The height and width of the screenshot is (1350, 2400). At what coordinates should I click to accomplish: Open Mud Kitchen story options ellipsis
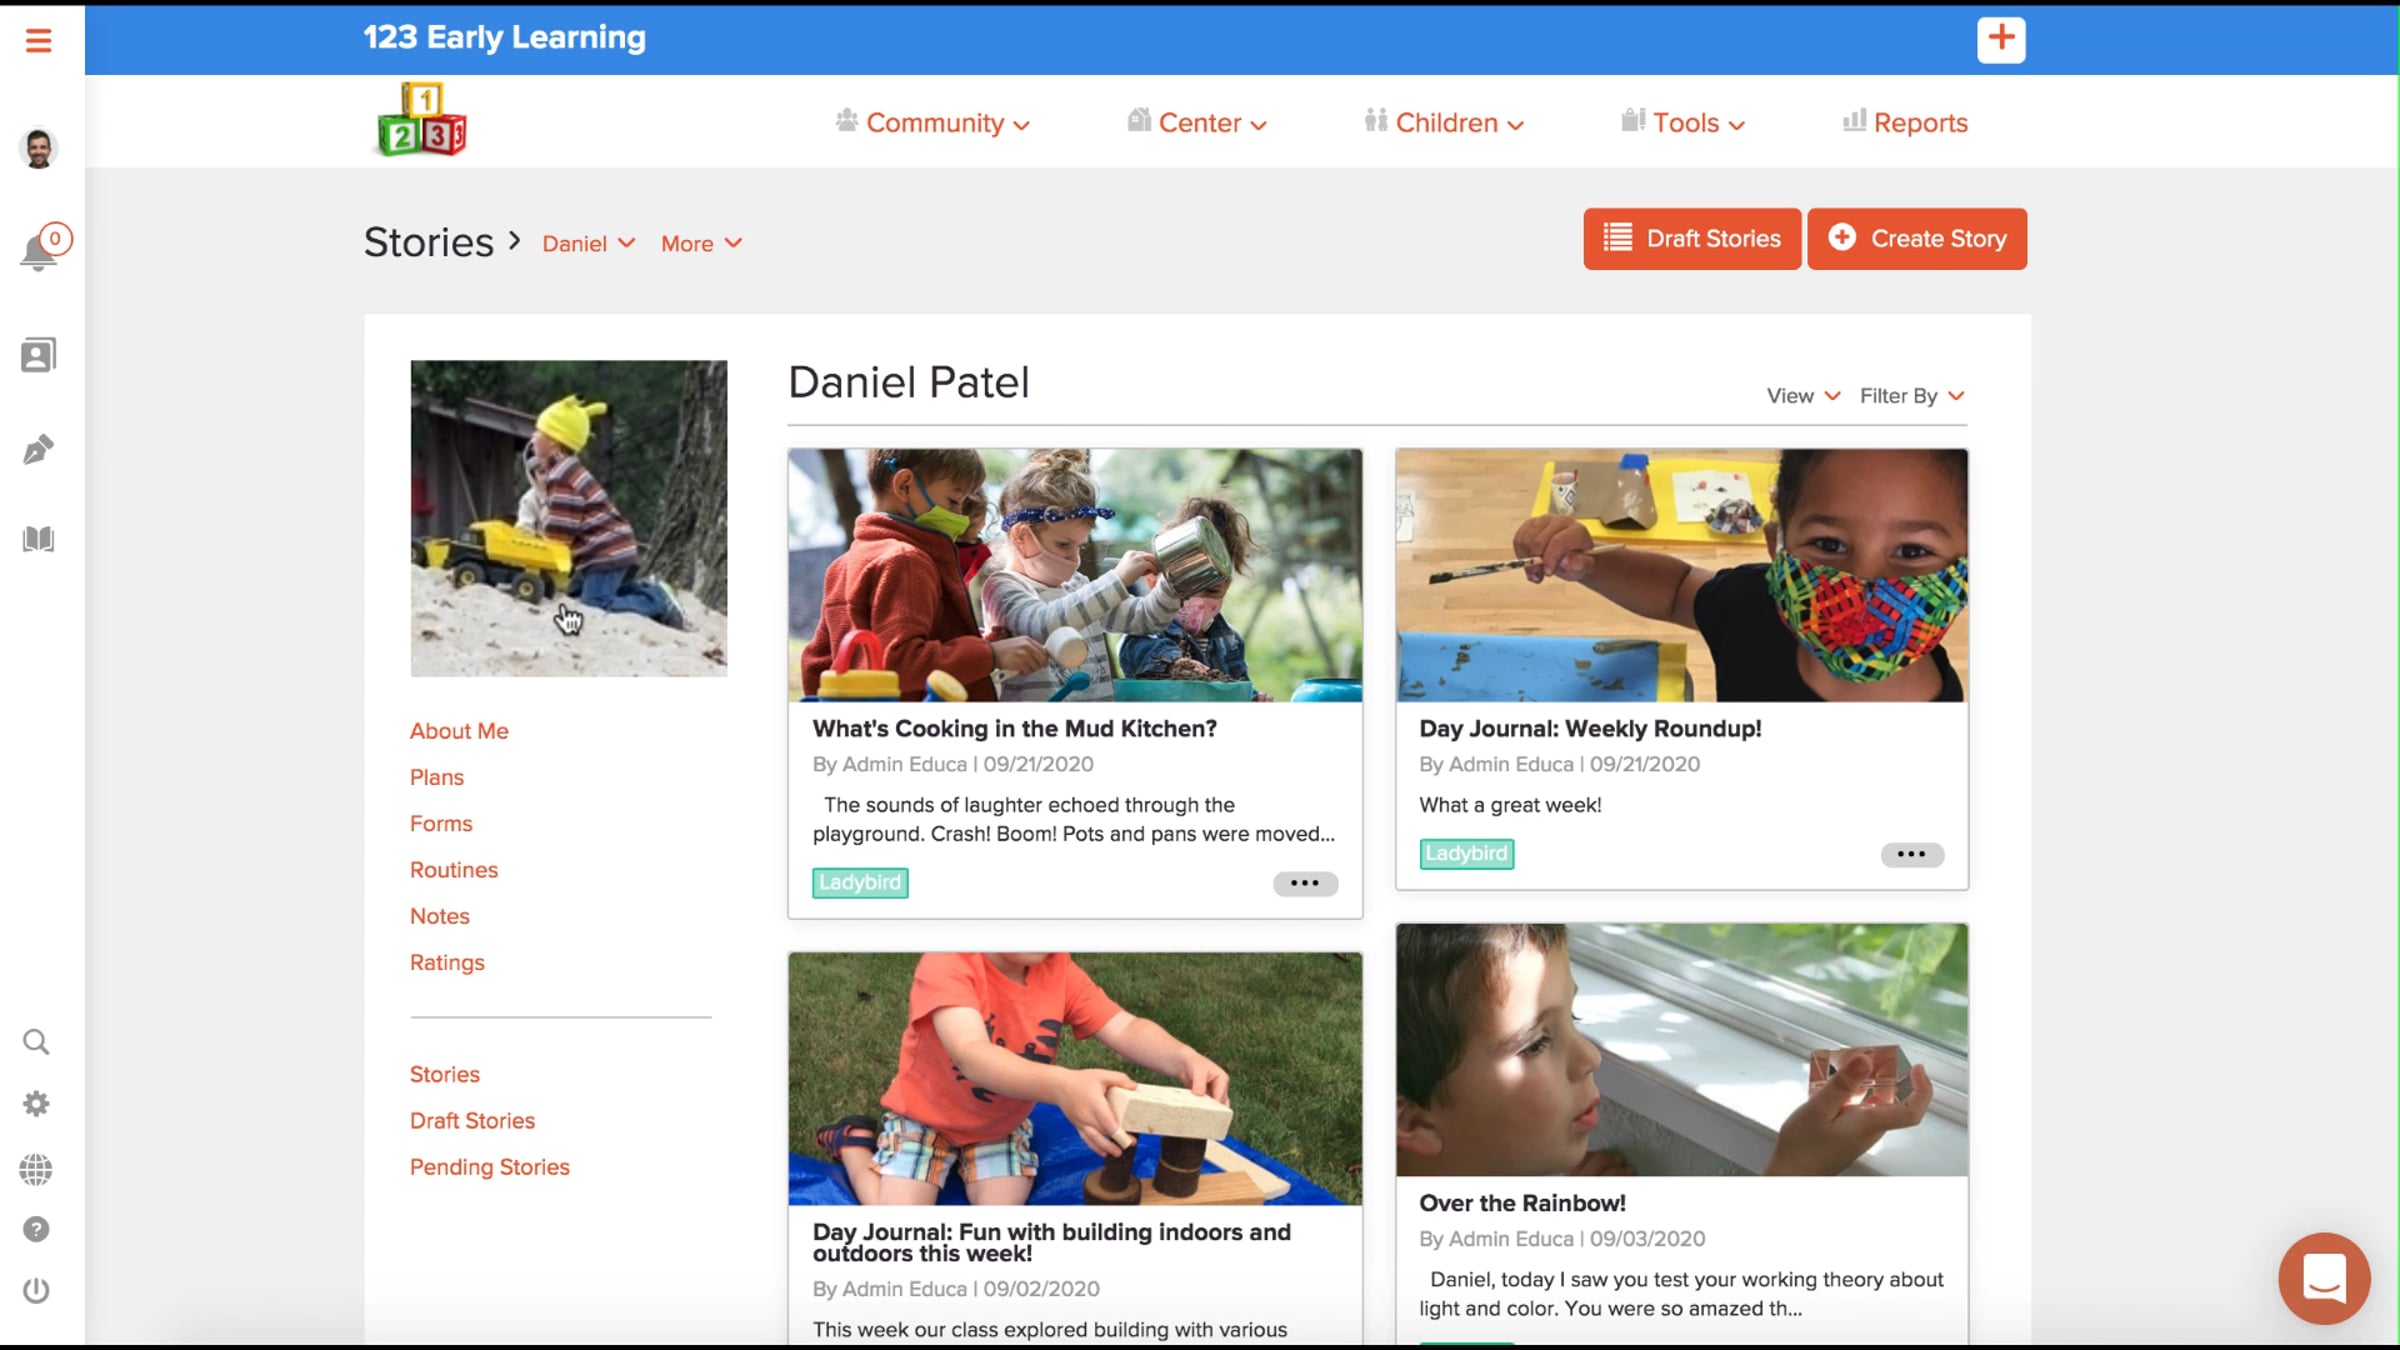1304,883
